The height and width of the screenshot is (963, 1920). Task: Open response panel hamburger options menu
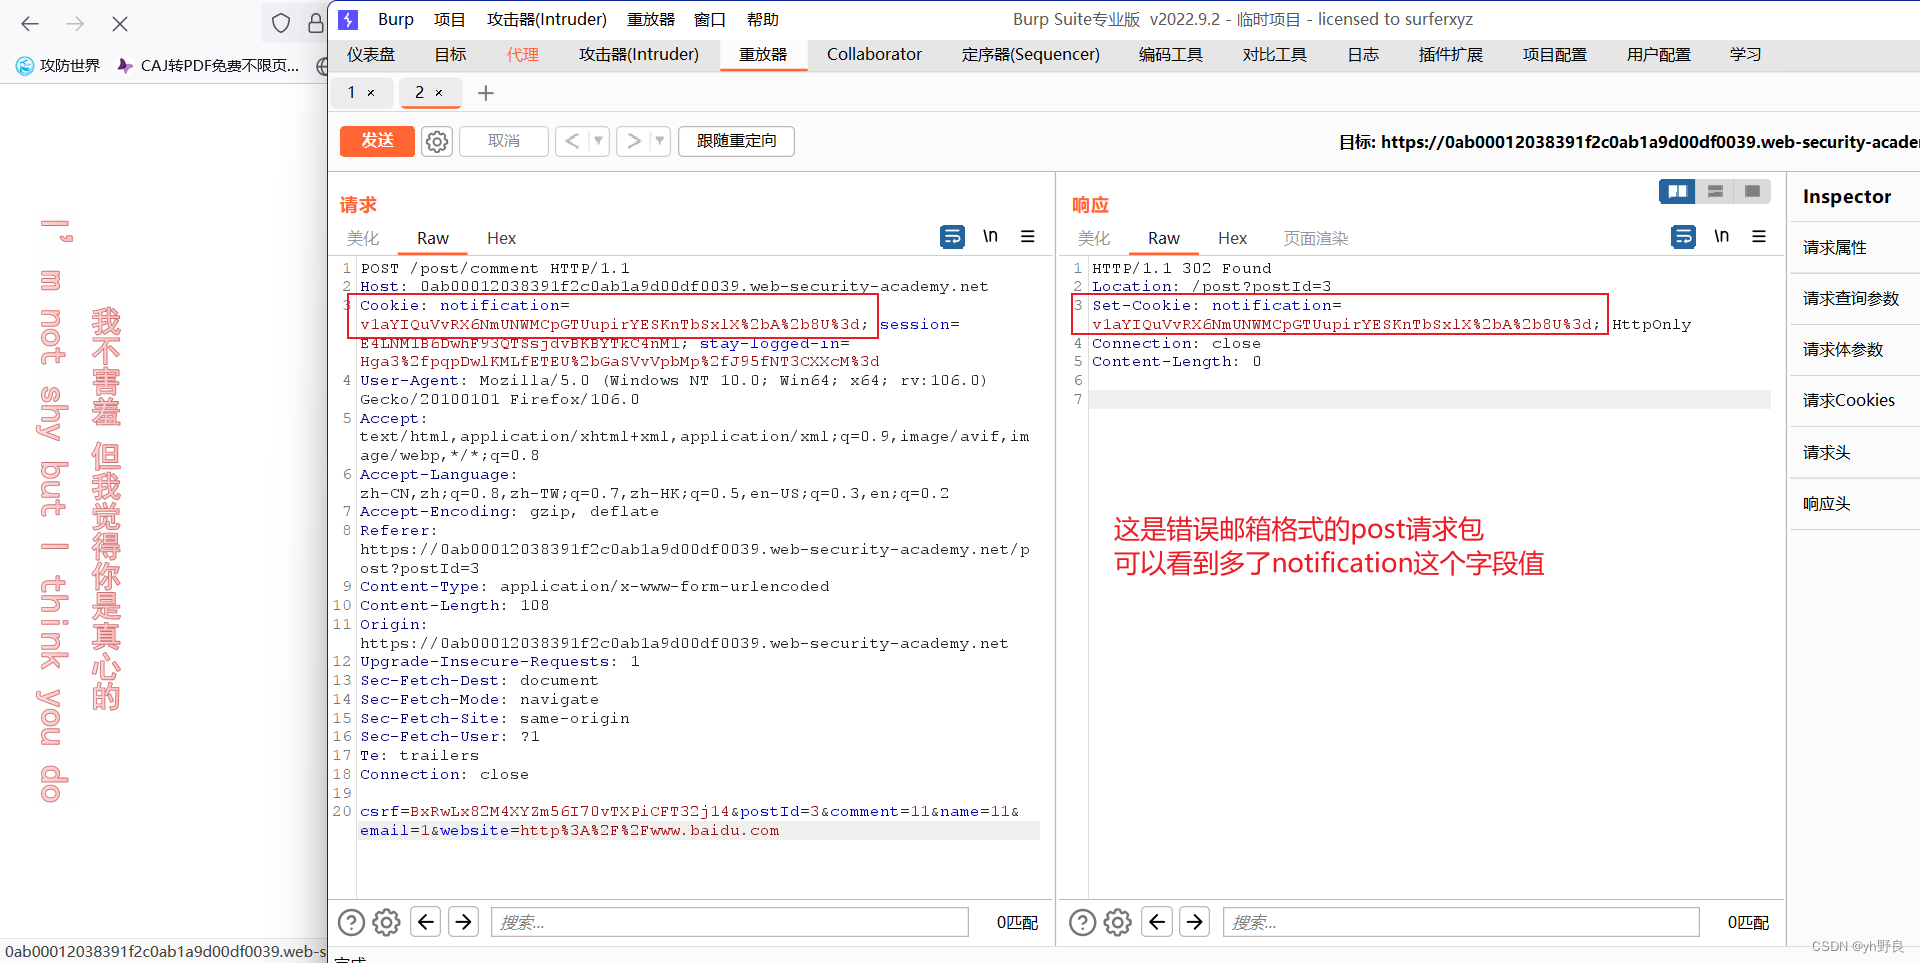tap(1759, 236)
